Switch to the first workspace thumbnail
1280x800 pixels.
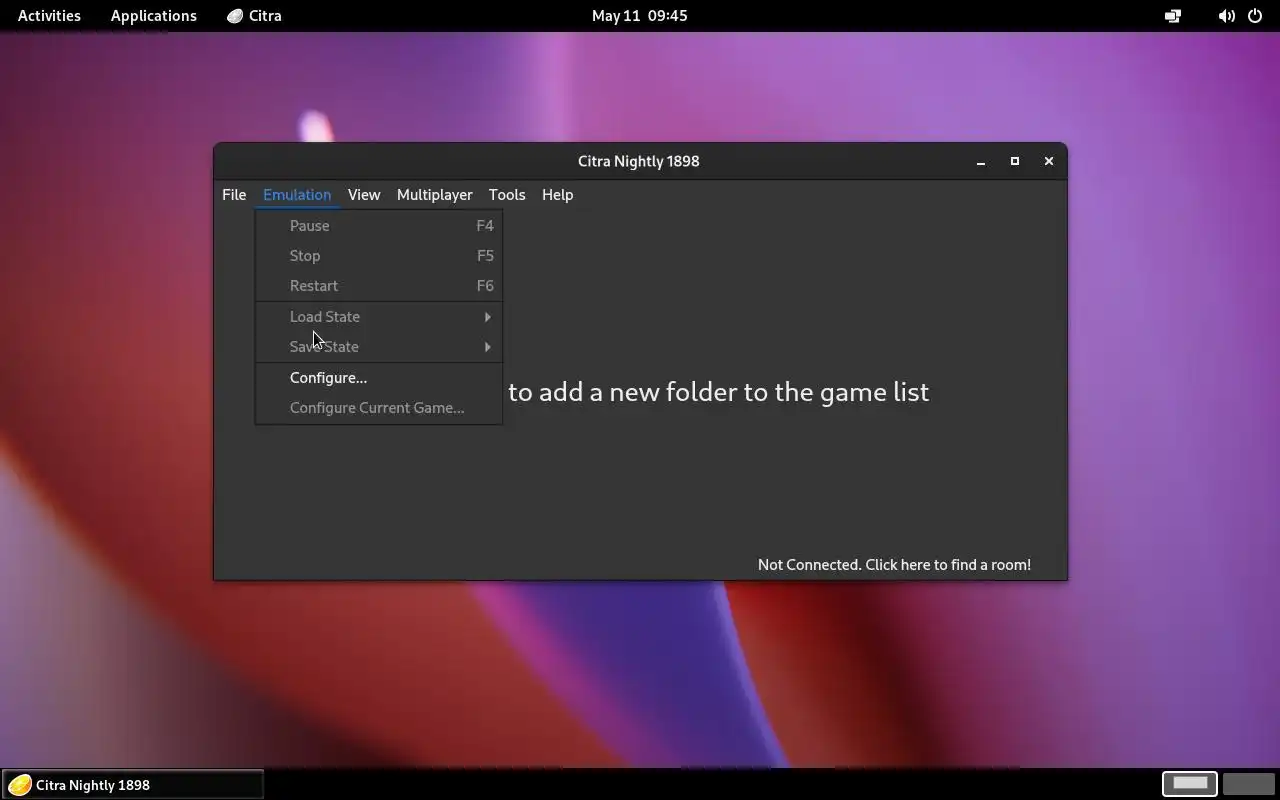[x=1190, y=784]
